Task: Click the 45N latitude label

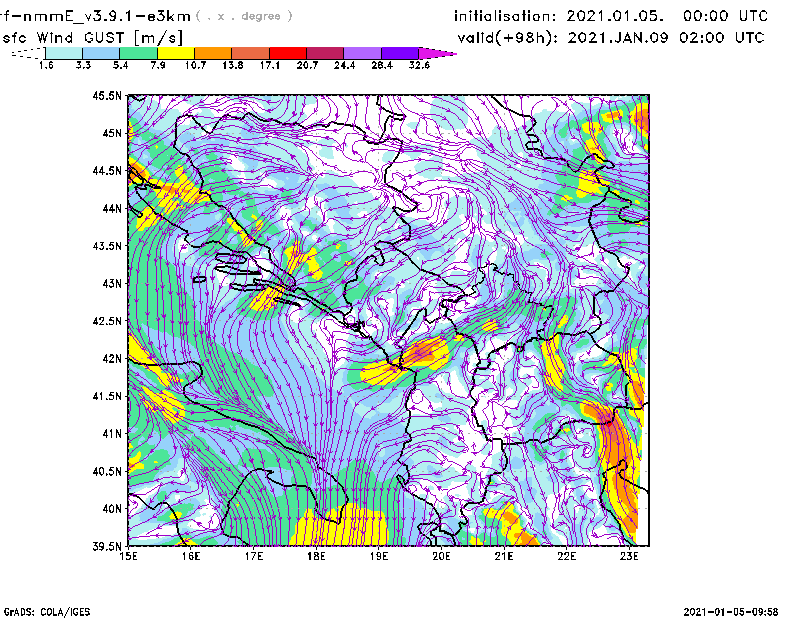Action: coord(112,133)
